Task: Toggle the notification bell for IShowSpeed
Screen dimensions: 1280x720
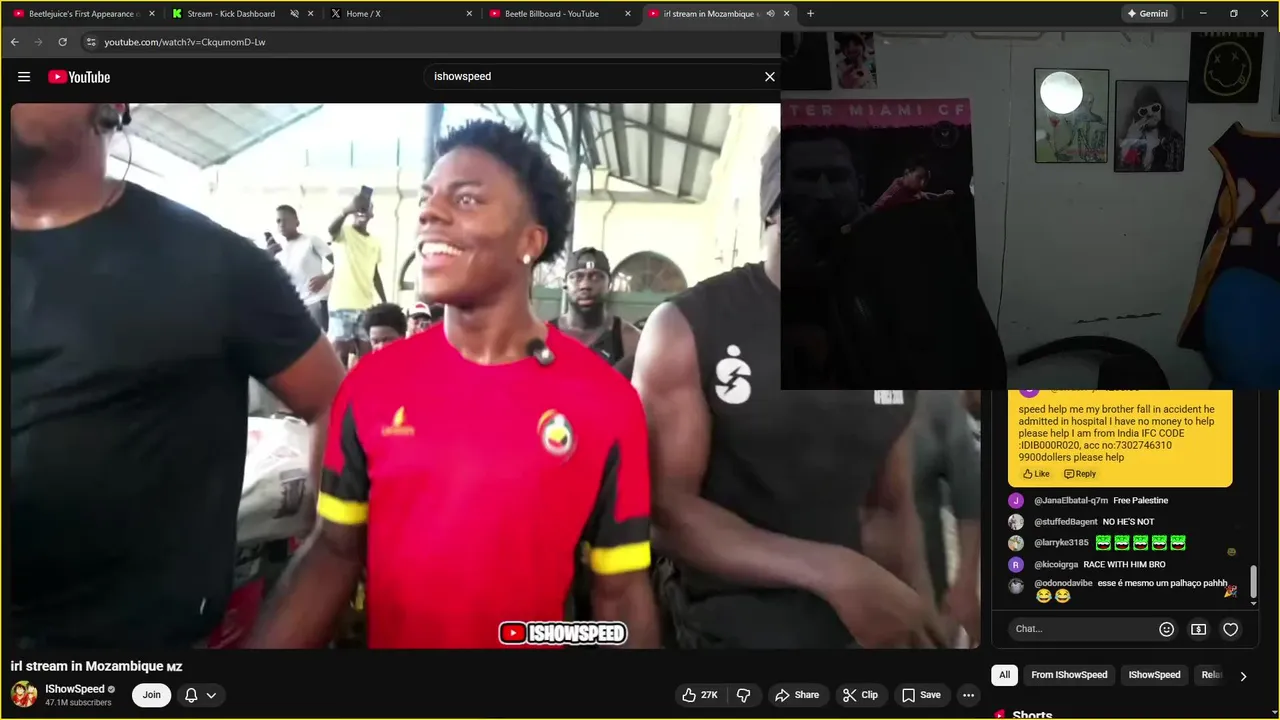Action: pos(191,695)
